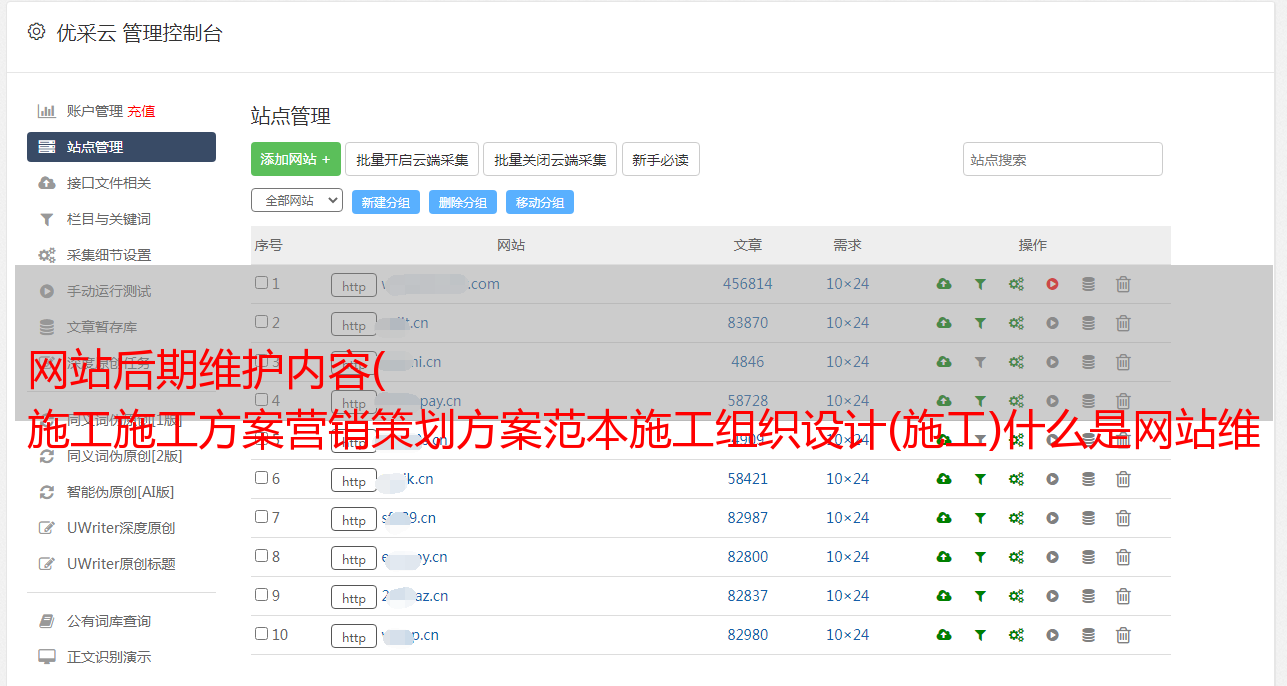This screenshot has height=686, width=1287.
Task: Open 正文识别演示 in the sidebar
Action: (x=109, y=657)
